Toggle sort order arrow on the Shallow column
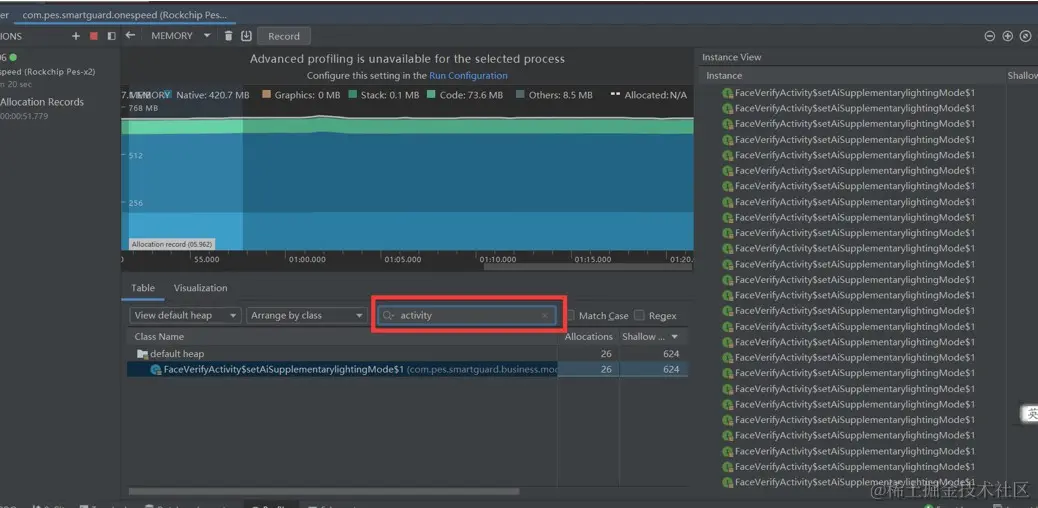1038x508 pixels. [675, 337]
